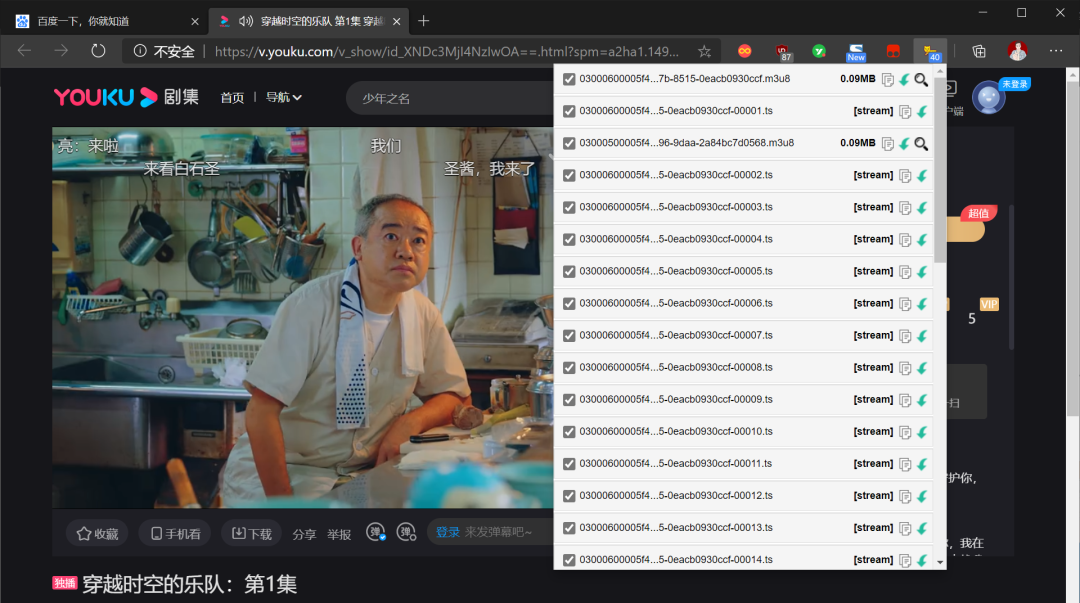Click the browser address bar URL
1080x603 pixels.
coord(446,52)
